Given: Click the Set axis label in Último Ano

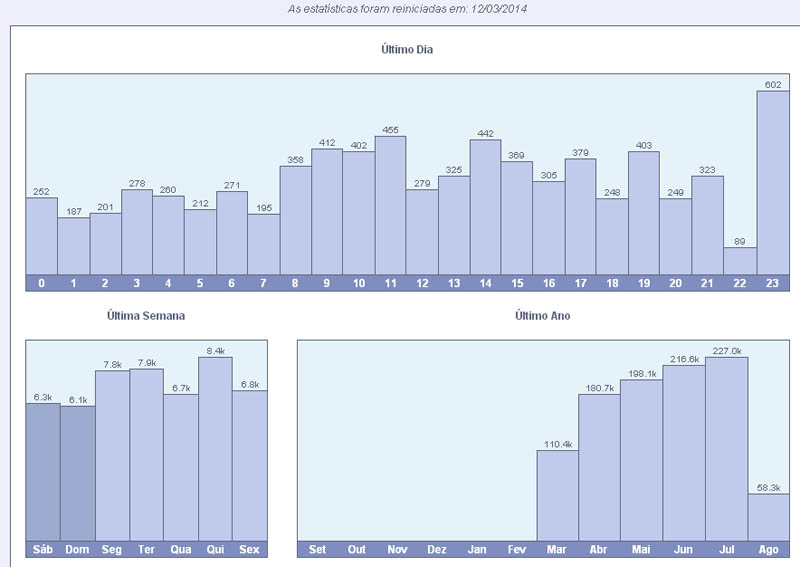Looking at the screenshot, I should (x=317, y=550).
